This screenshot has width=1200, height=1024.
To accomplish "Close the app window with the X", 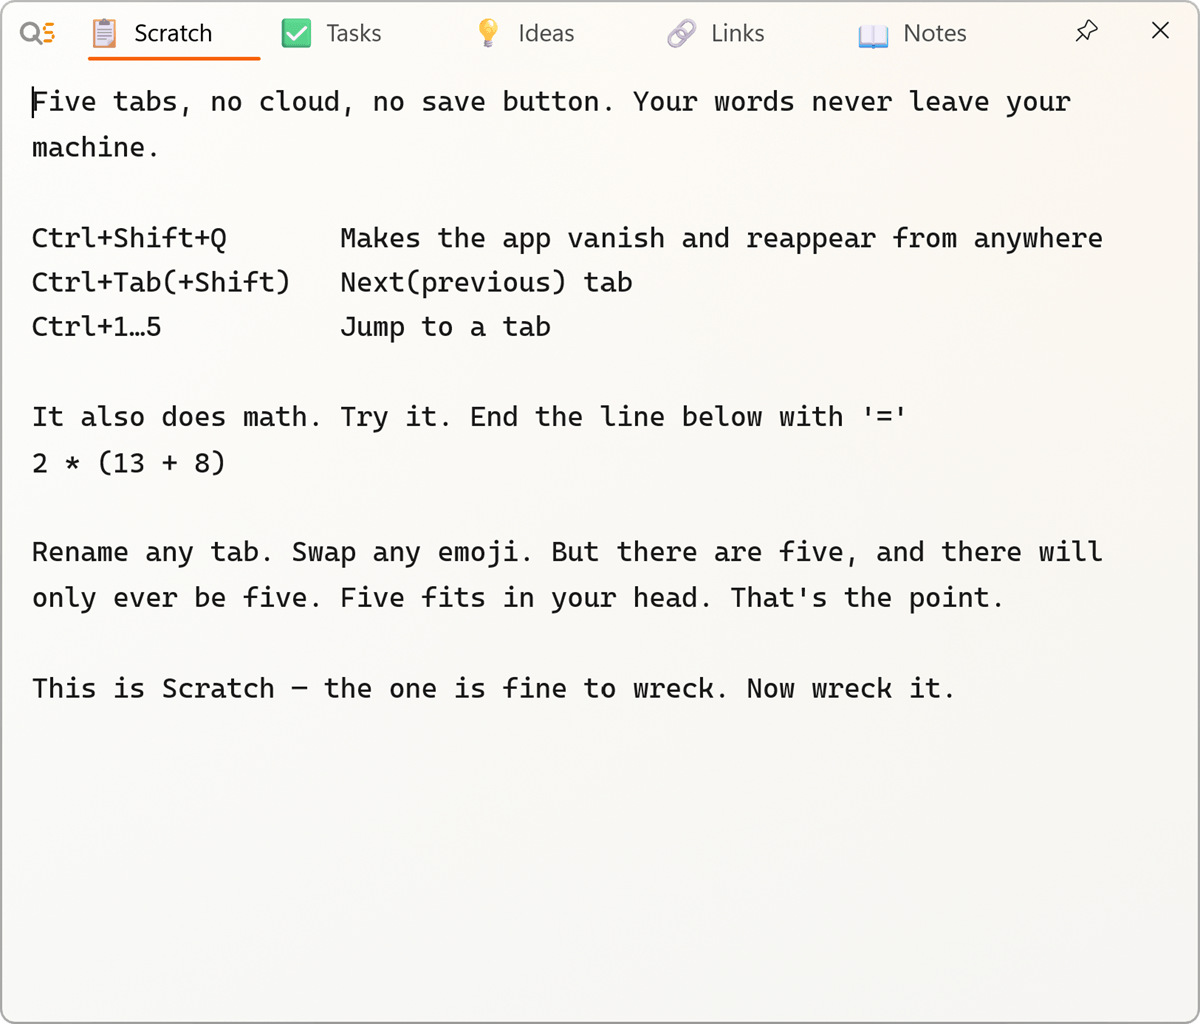I will pyautogui.click(x=1160, y=30).
